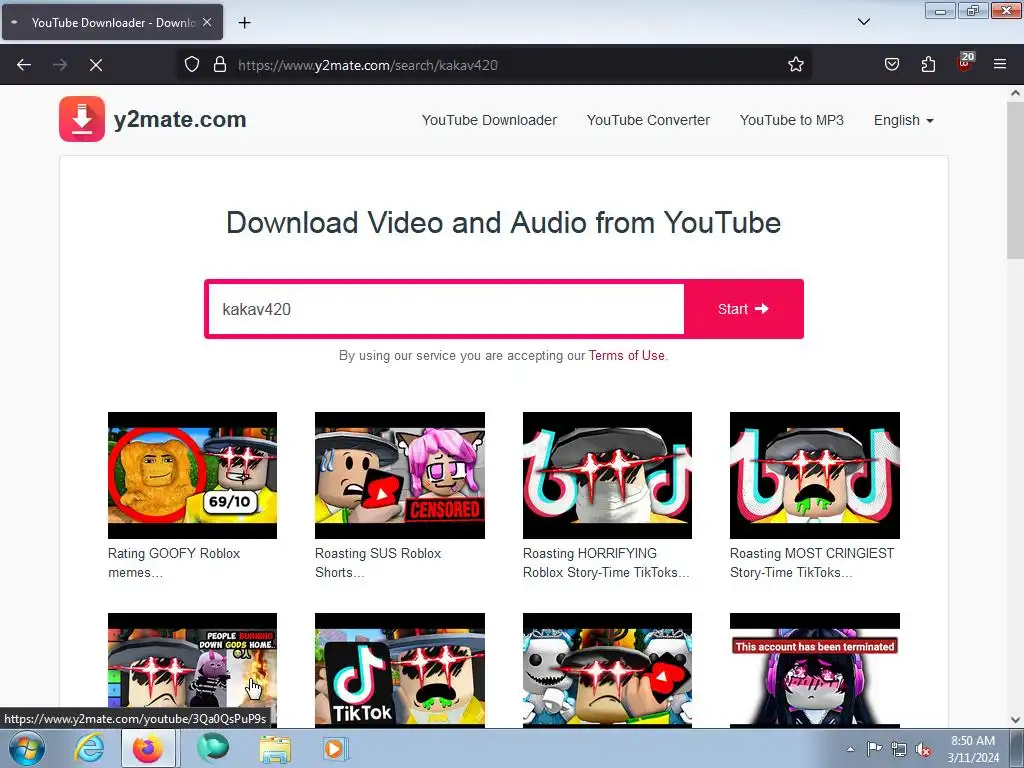Click the Action Center flag icon

[874, 749]
